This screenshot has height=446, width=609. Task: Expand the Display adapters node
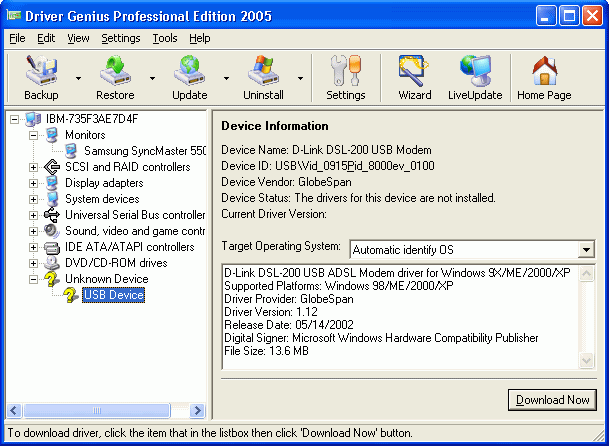pos(33,183)
